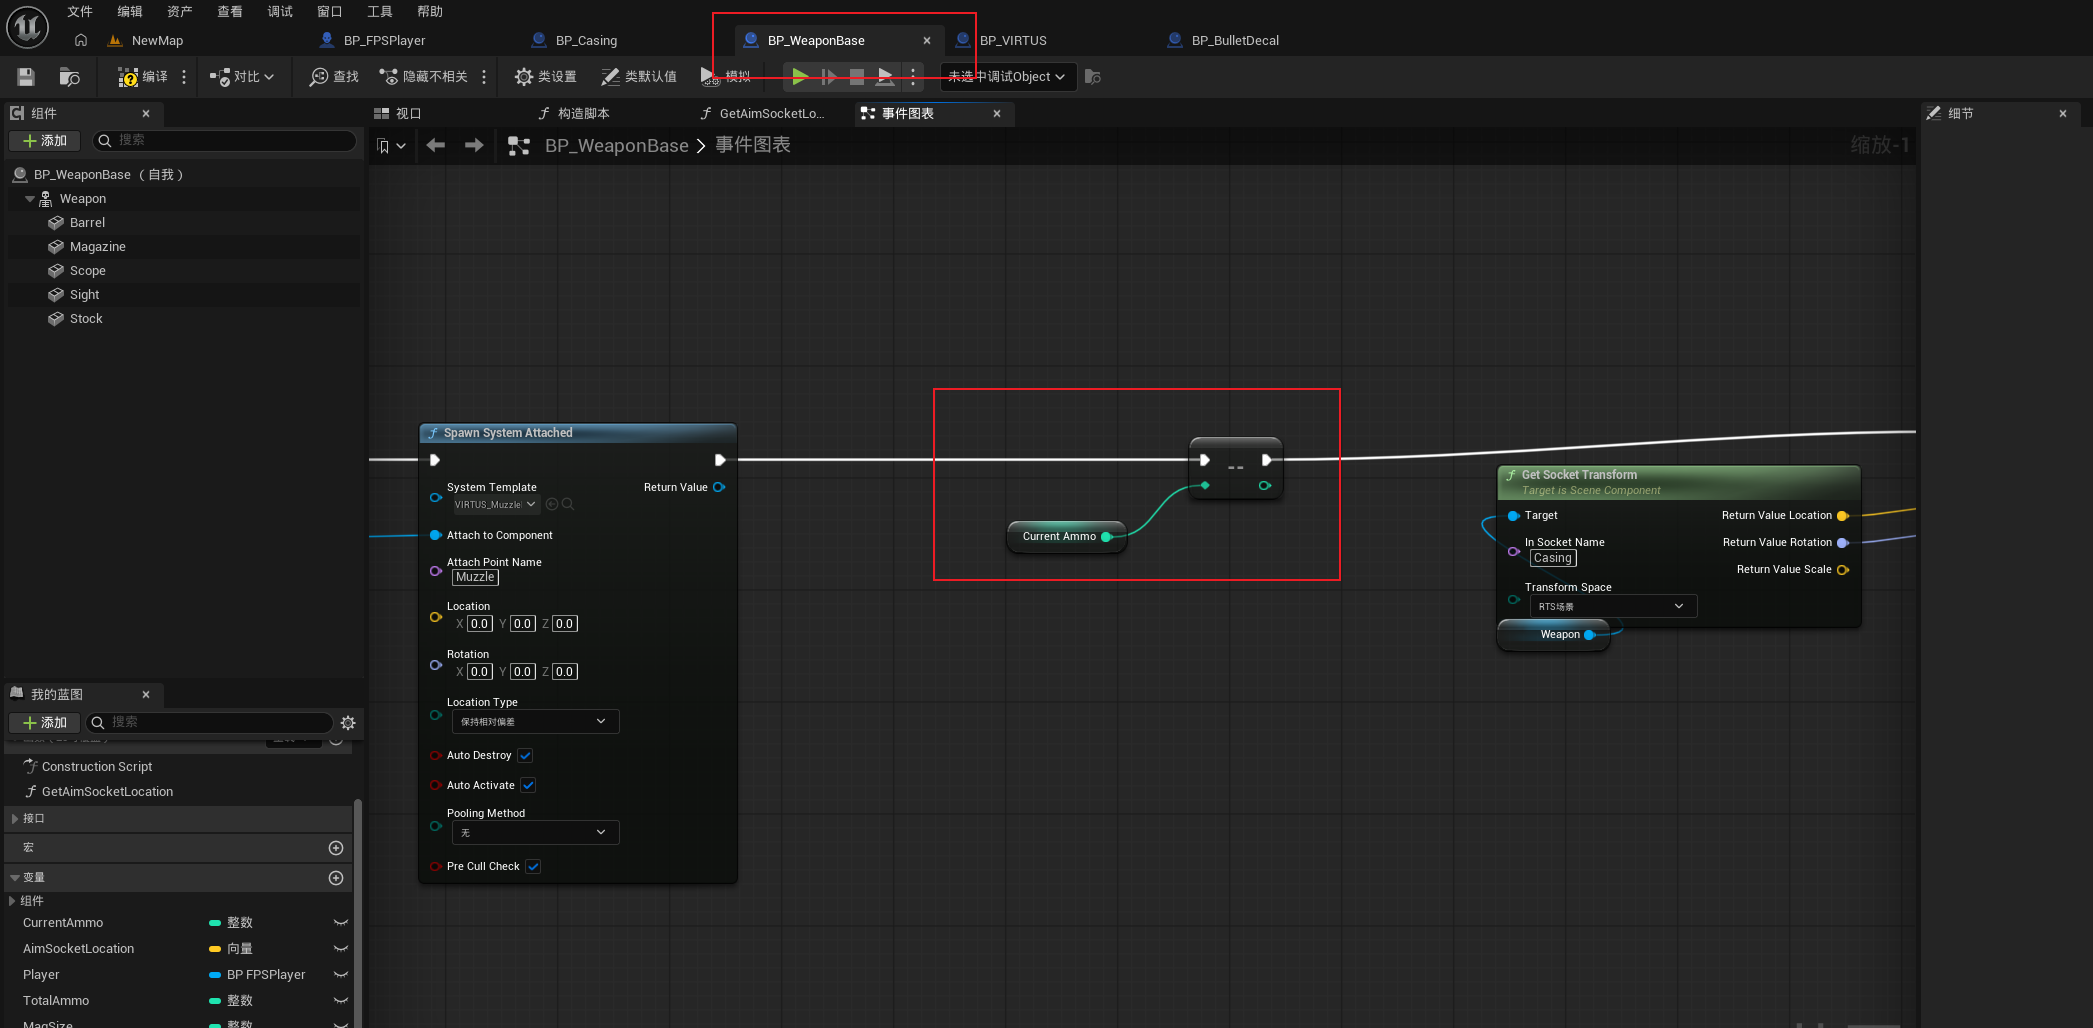Select the Scope component
Viewport: 2093px width, 1028px height.
(x=87, y=271)
